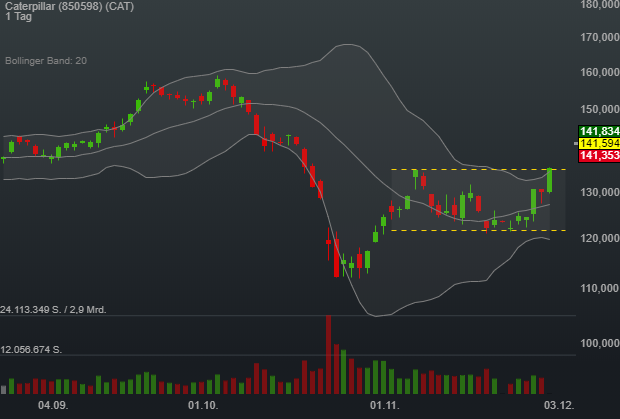Click the 03.12. date label
This screenshot has height=419, width=620.
pyautogui.click(x=559, y=406)
